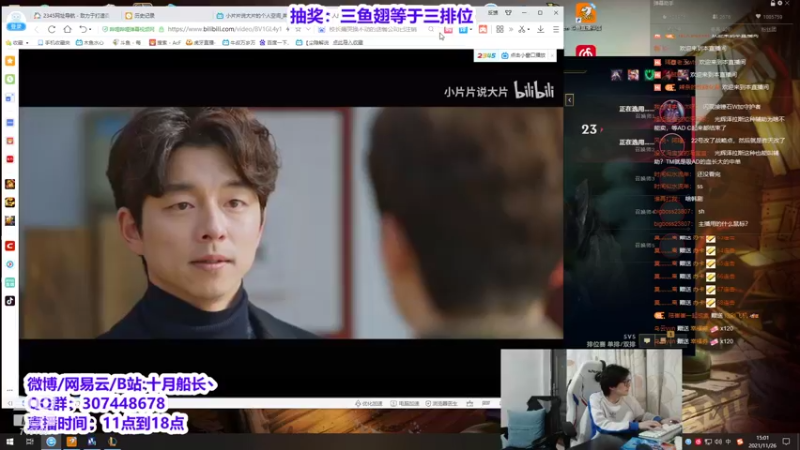This screenshot has width=800, height=450.
Task: Click the browser search box
Action: click(373, 29)
